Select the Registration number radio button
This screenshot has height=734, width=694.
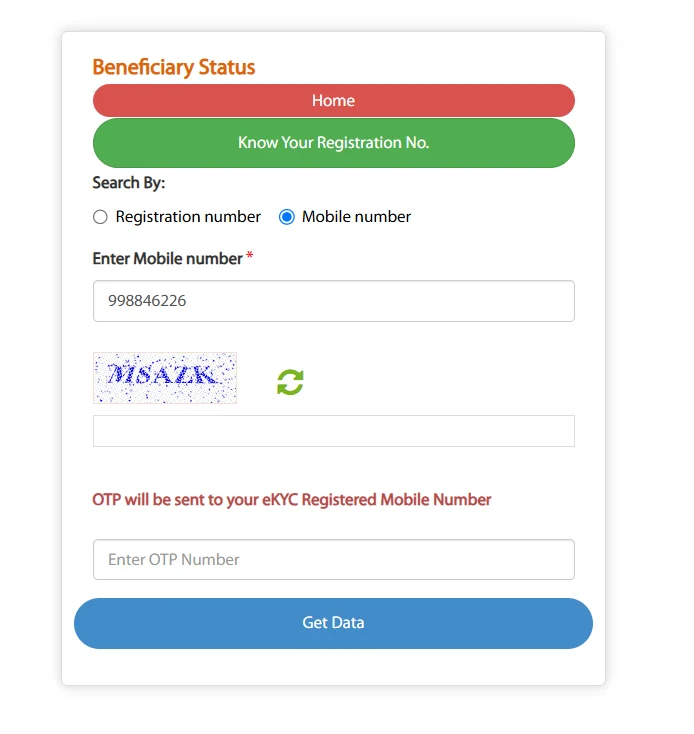100,217
